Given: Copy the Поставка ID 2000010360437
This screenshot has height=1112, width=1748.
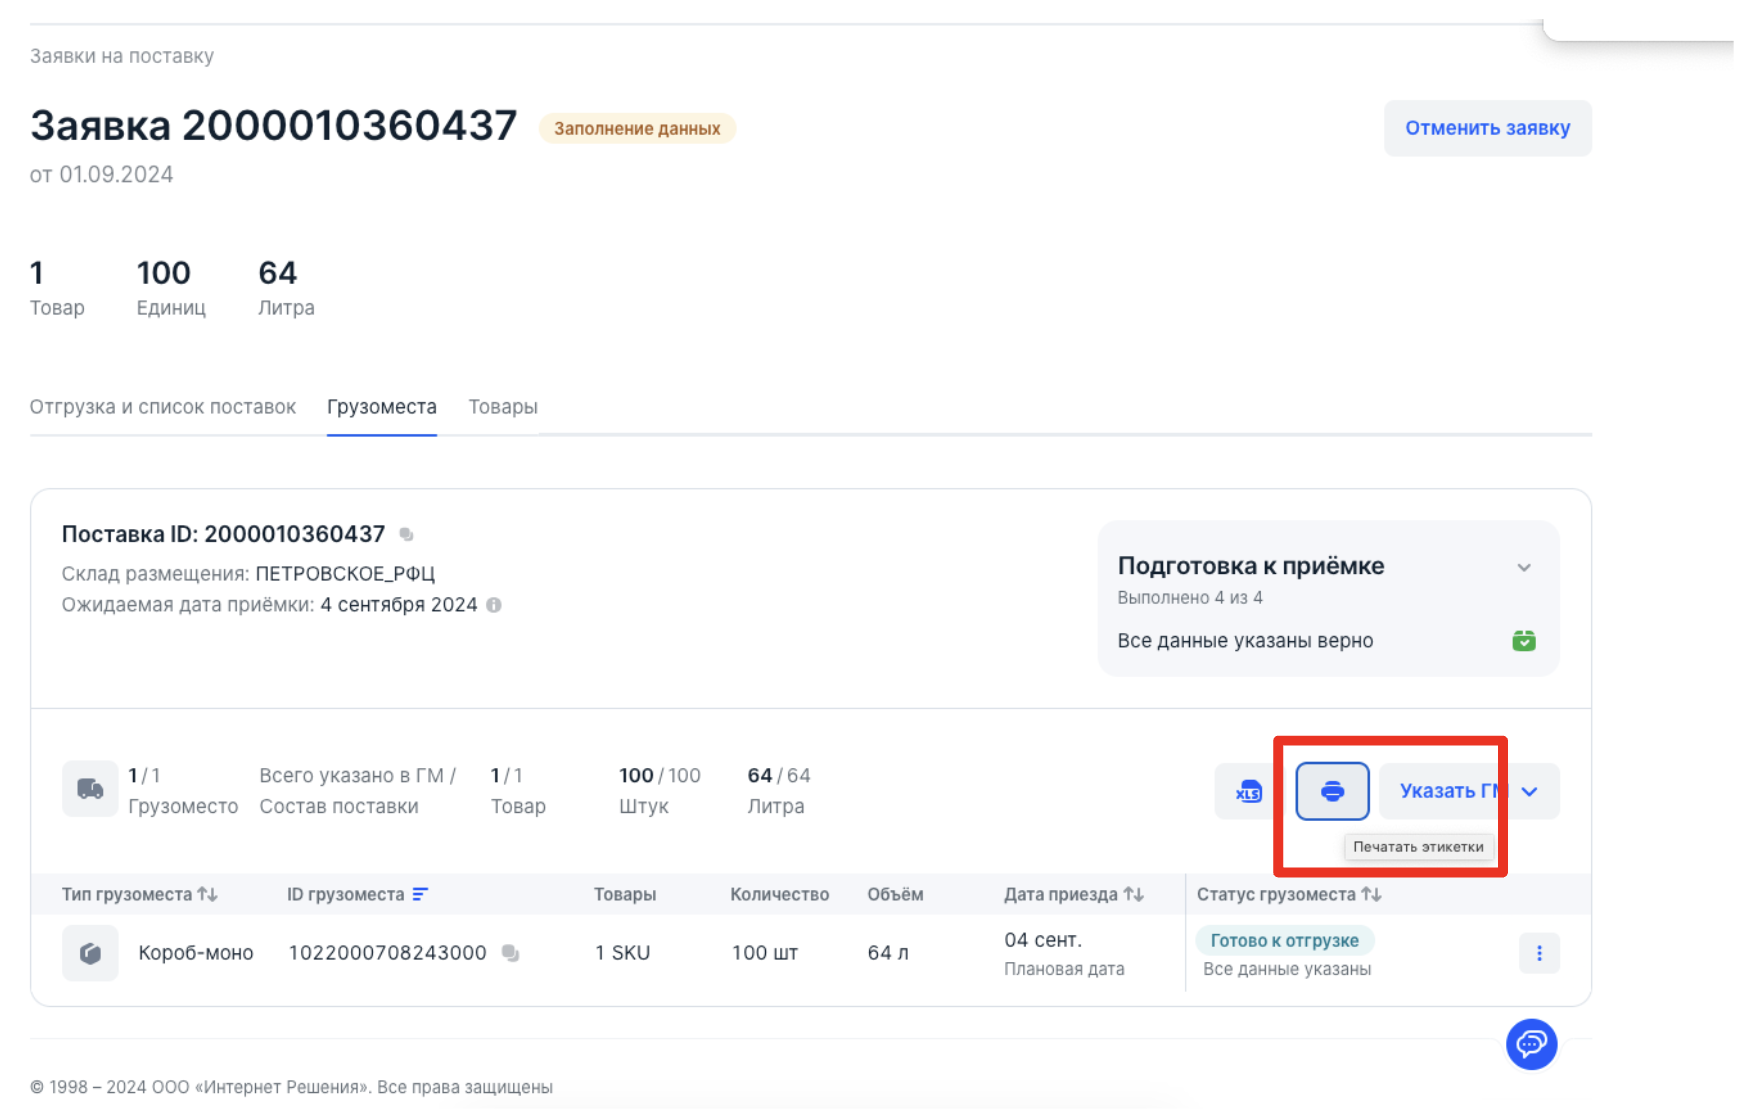Looking at the screenshot, I should (406, 534).
